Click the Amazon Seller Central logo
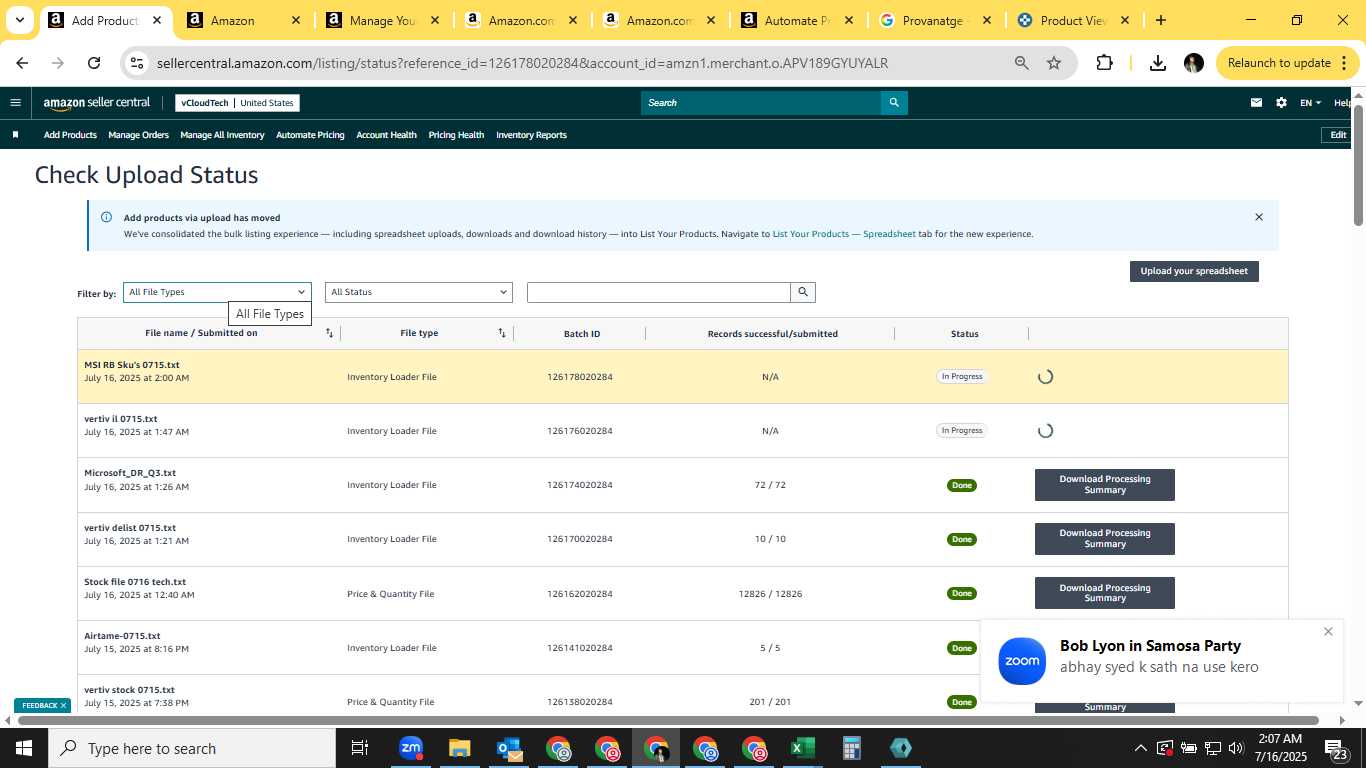The image size is (1366, 768). 96,102
